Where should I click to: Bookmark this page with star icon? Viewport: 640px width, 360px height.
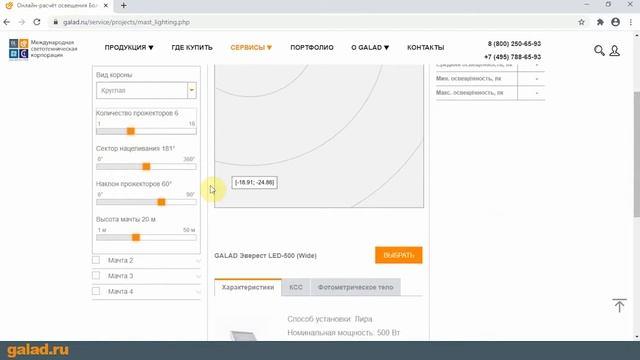581,22
